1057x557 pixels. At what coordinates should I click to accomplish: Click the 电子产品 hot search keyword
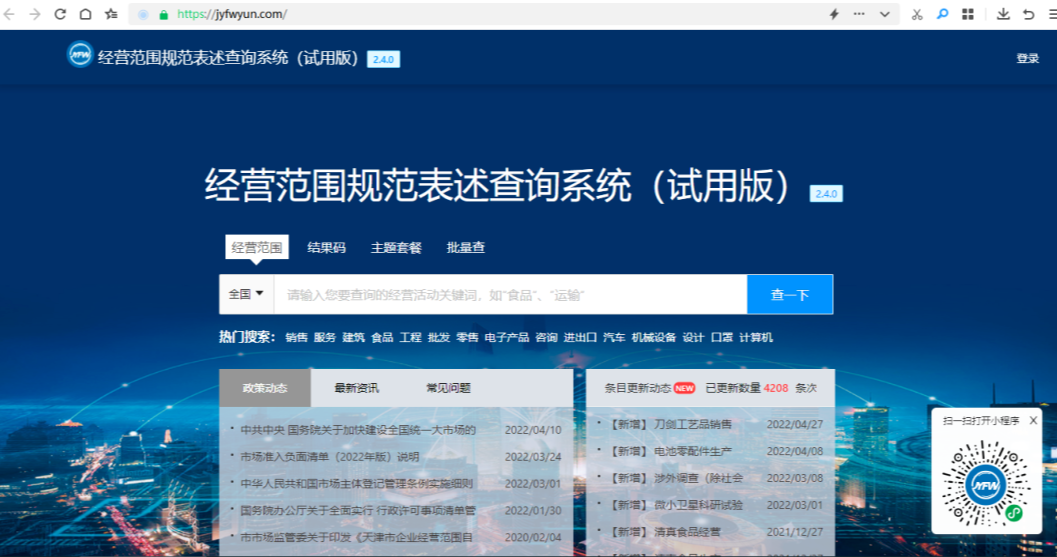coord(506,337)
